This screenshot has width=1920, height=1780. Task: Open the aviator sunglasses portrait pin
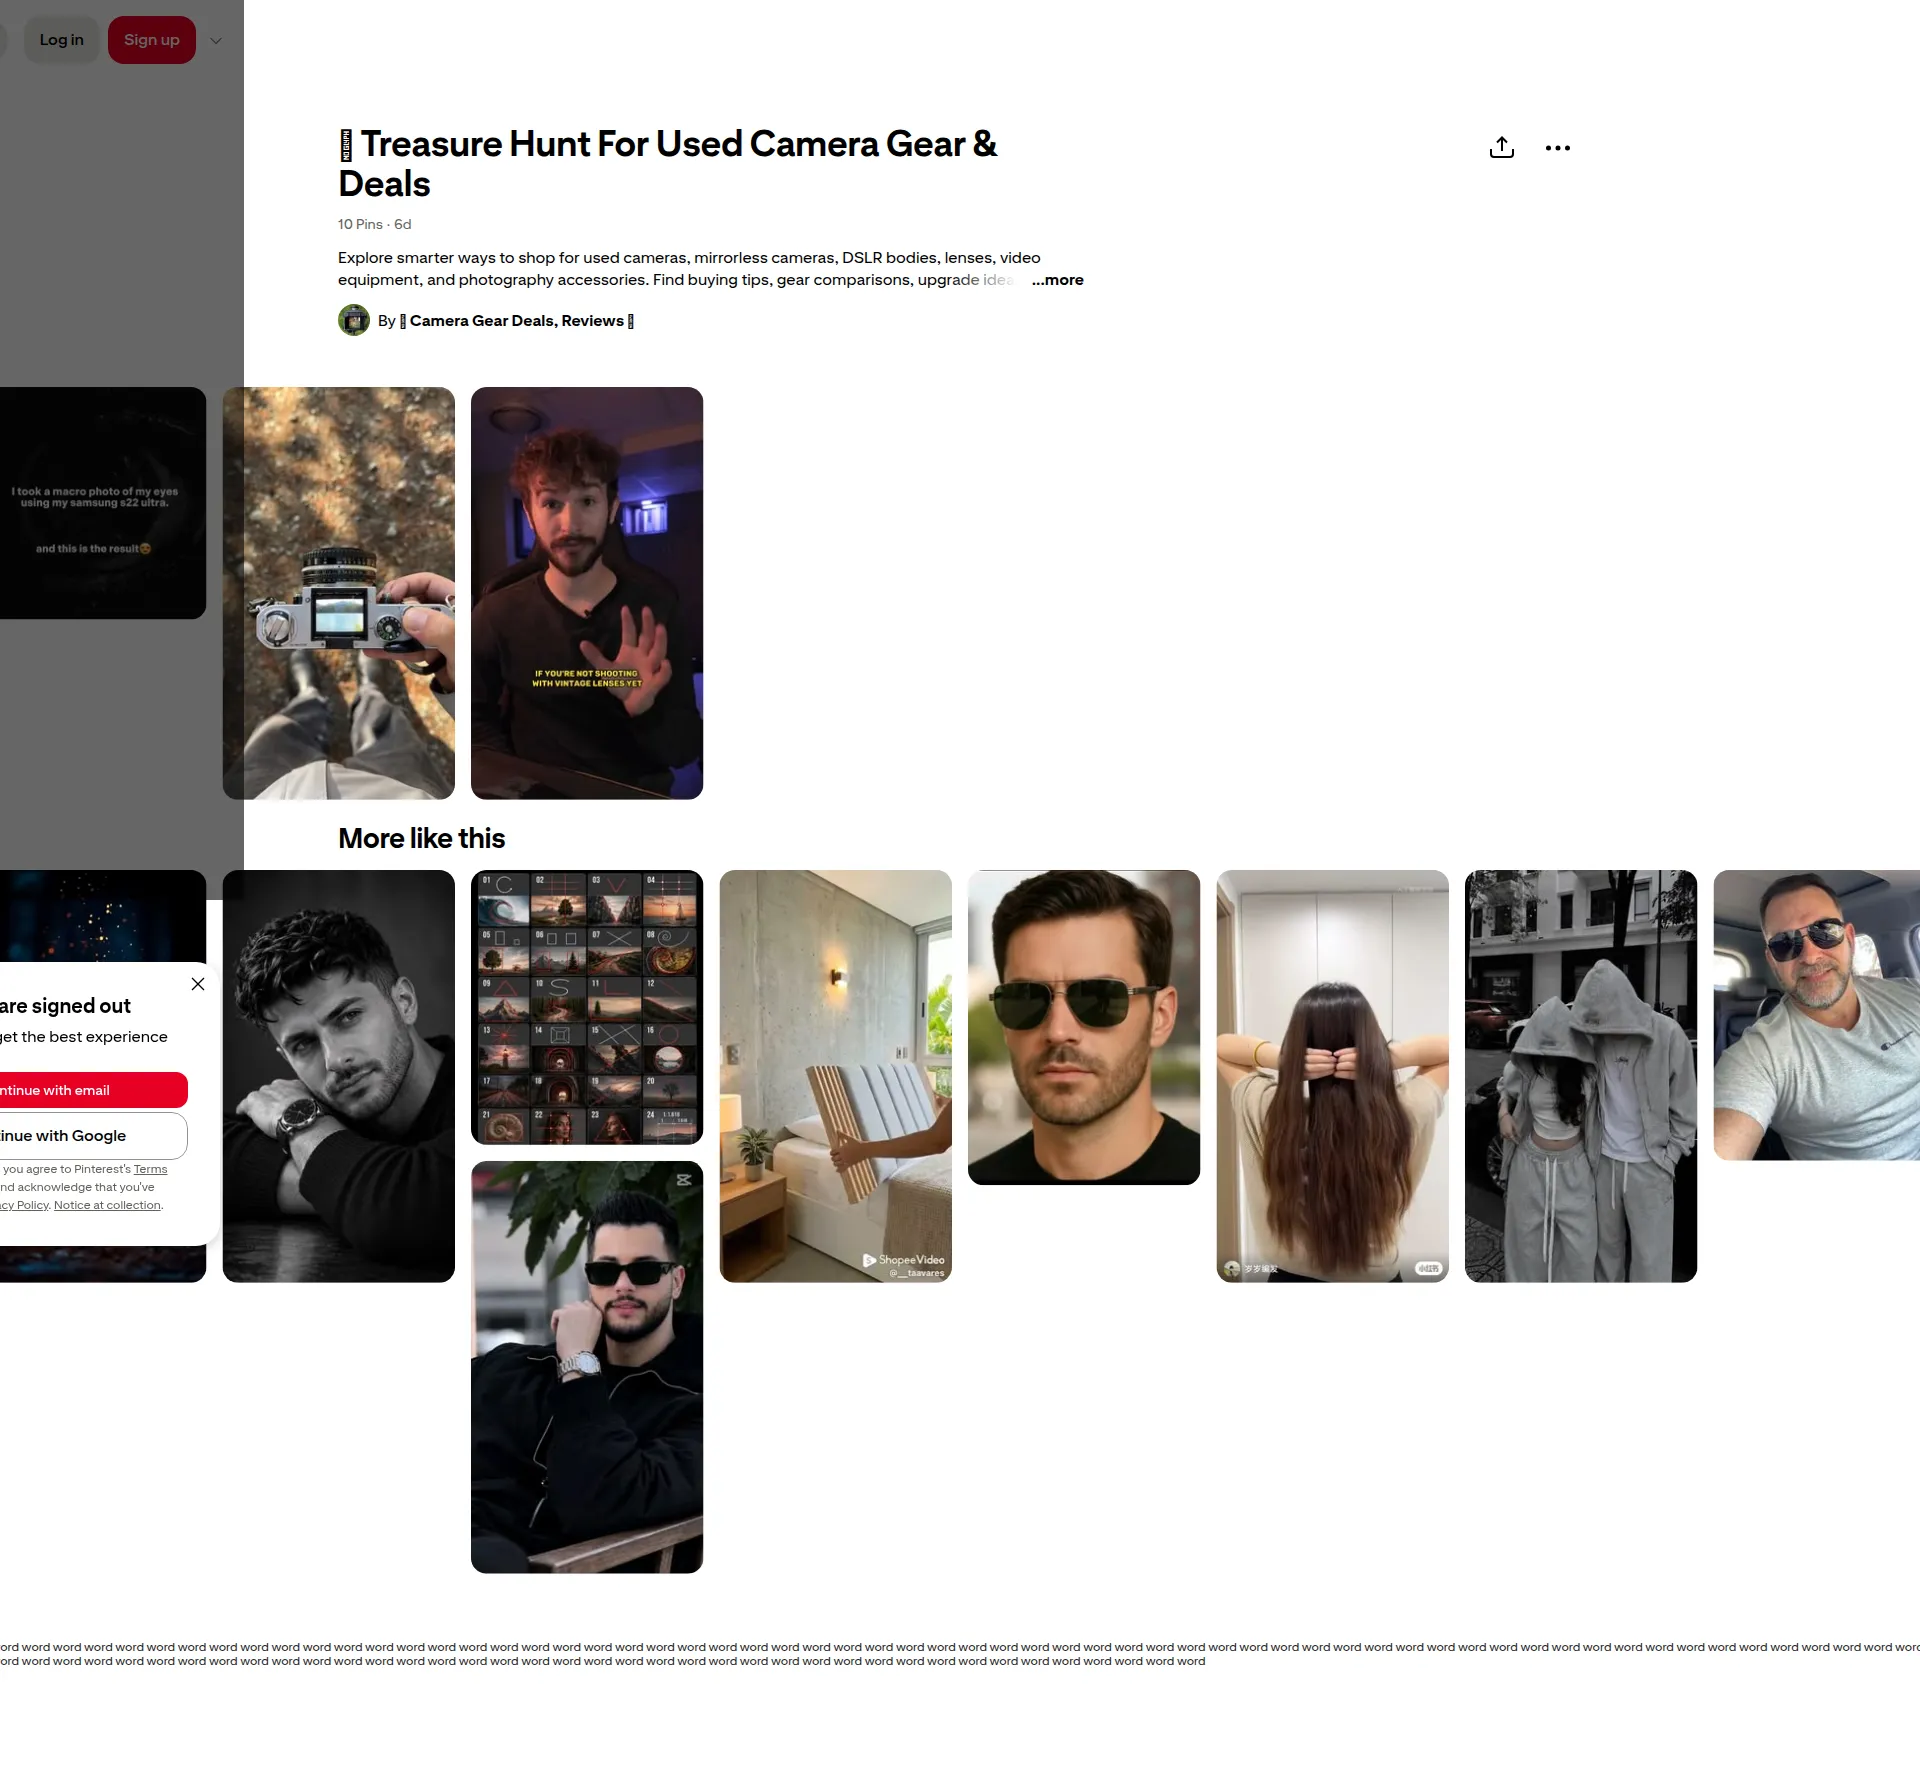click(x=1084, y=1027)
